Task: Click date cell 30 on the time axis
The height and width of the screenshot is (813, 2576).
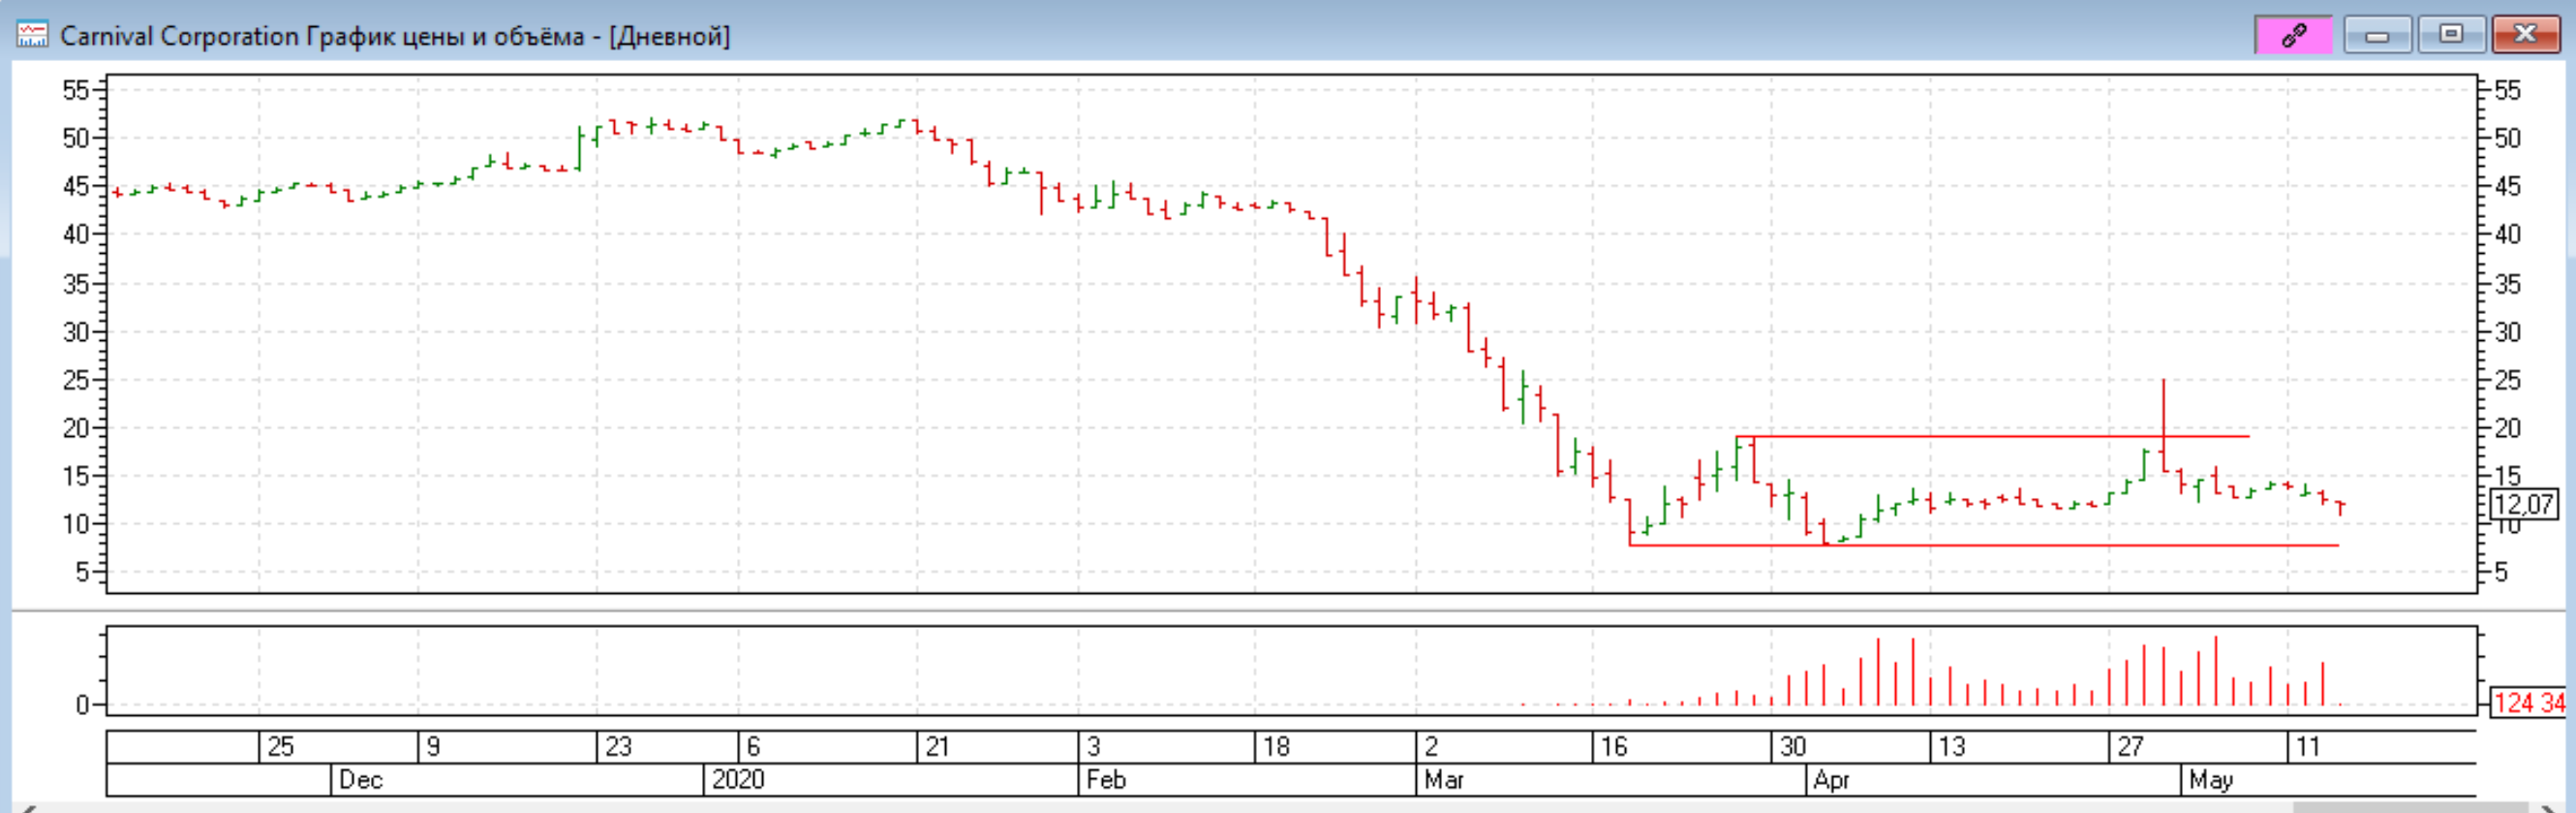Action: [x=1793, y=747]
